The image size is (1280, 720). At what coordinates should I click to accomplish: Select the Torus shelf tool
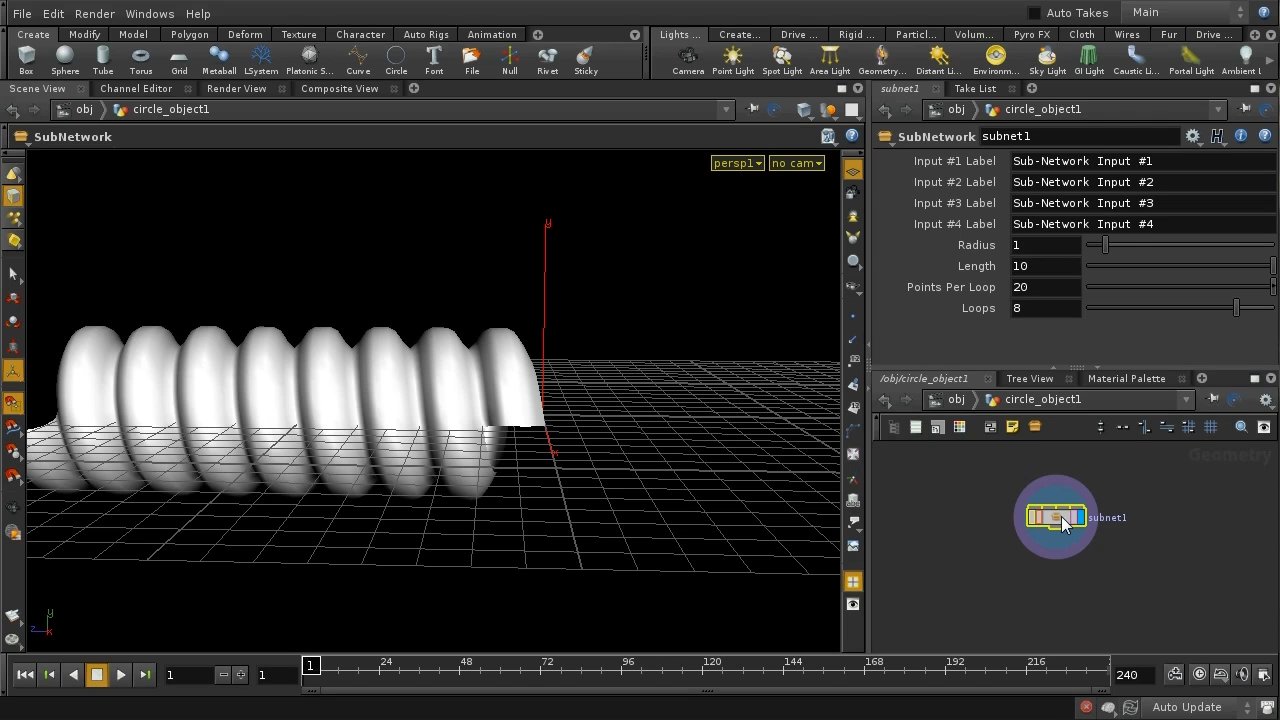141,60
